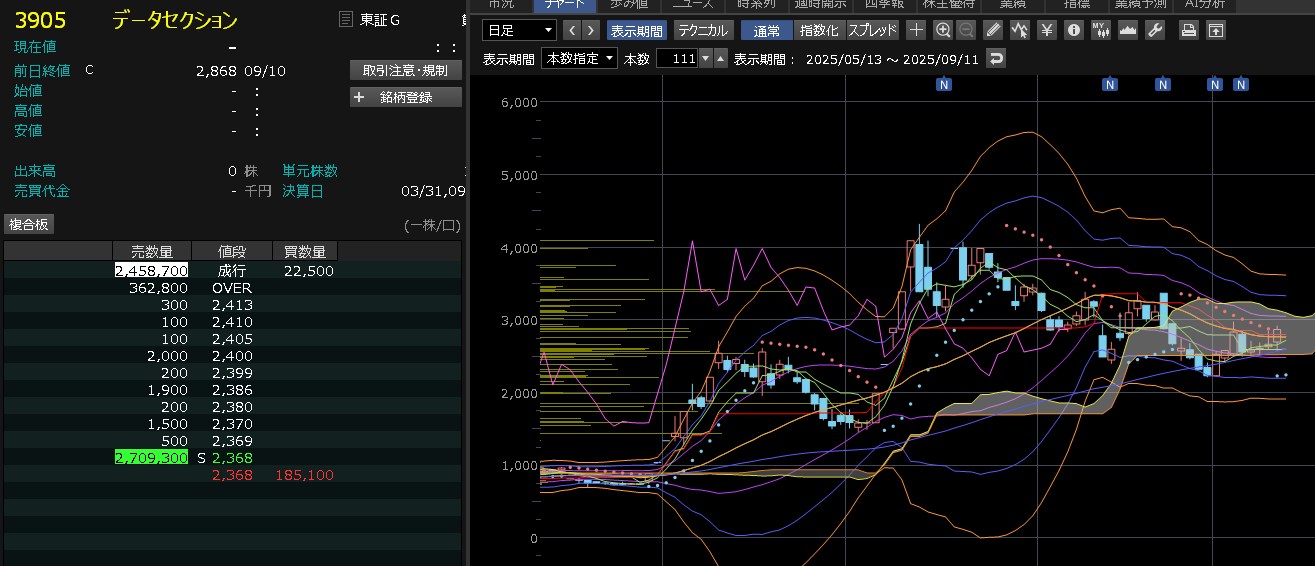The width and height of the screenshot is (1315, 566).
Task: Toggle 表示期間 display period button
Action: [x=636, y=30]
